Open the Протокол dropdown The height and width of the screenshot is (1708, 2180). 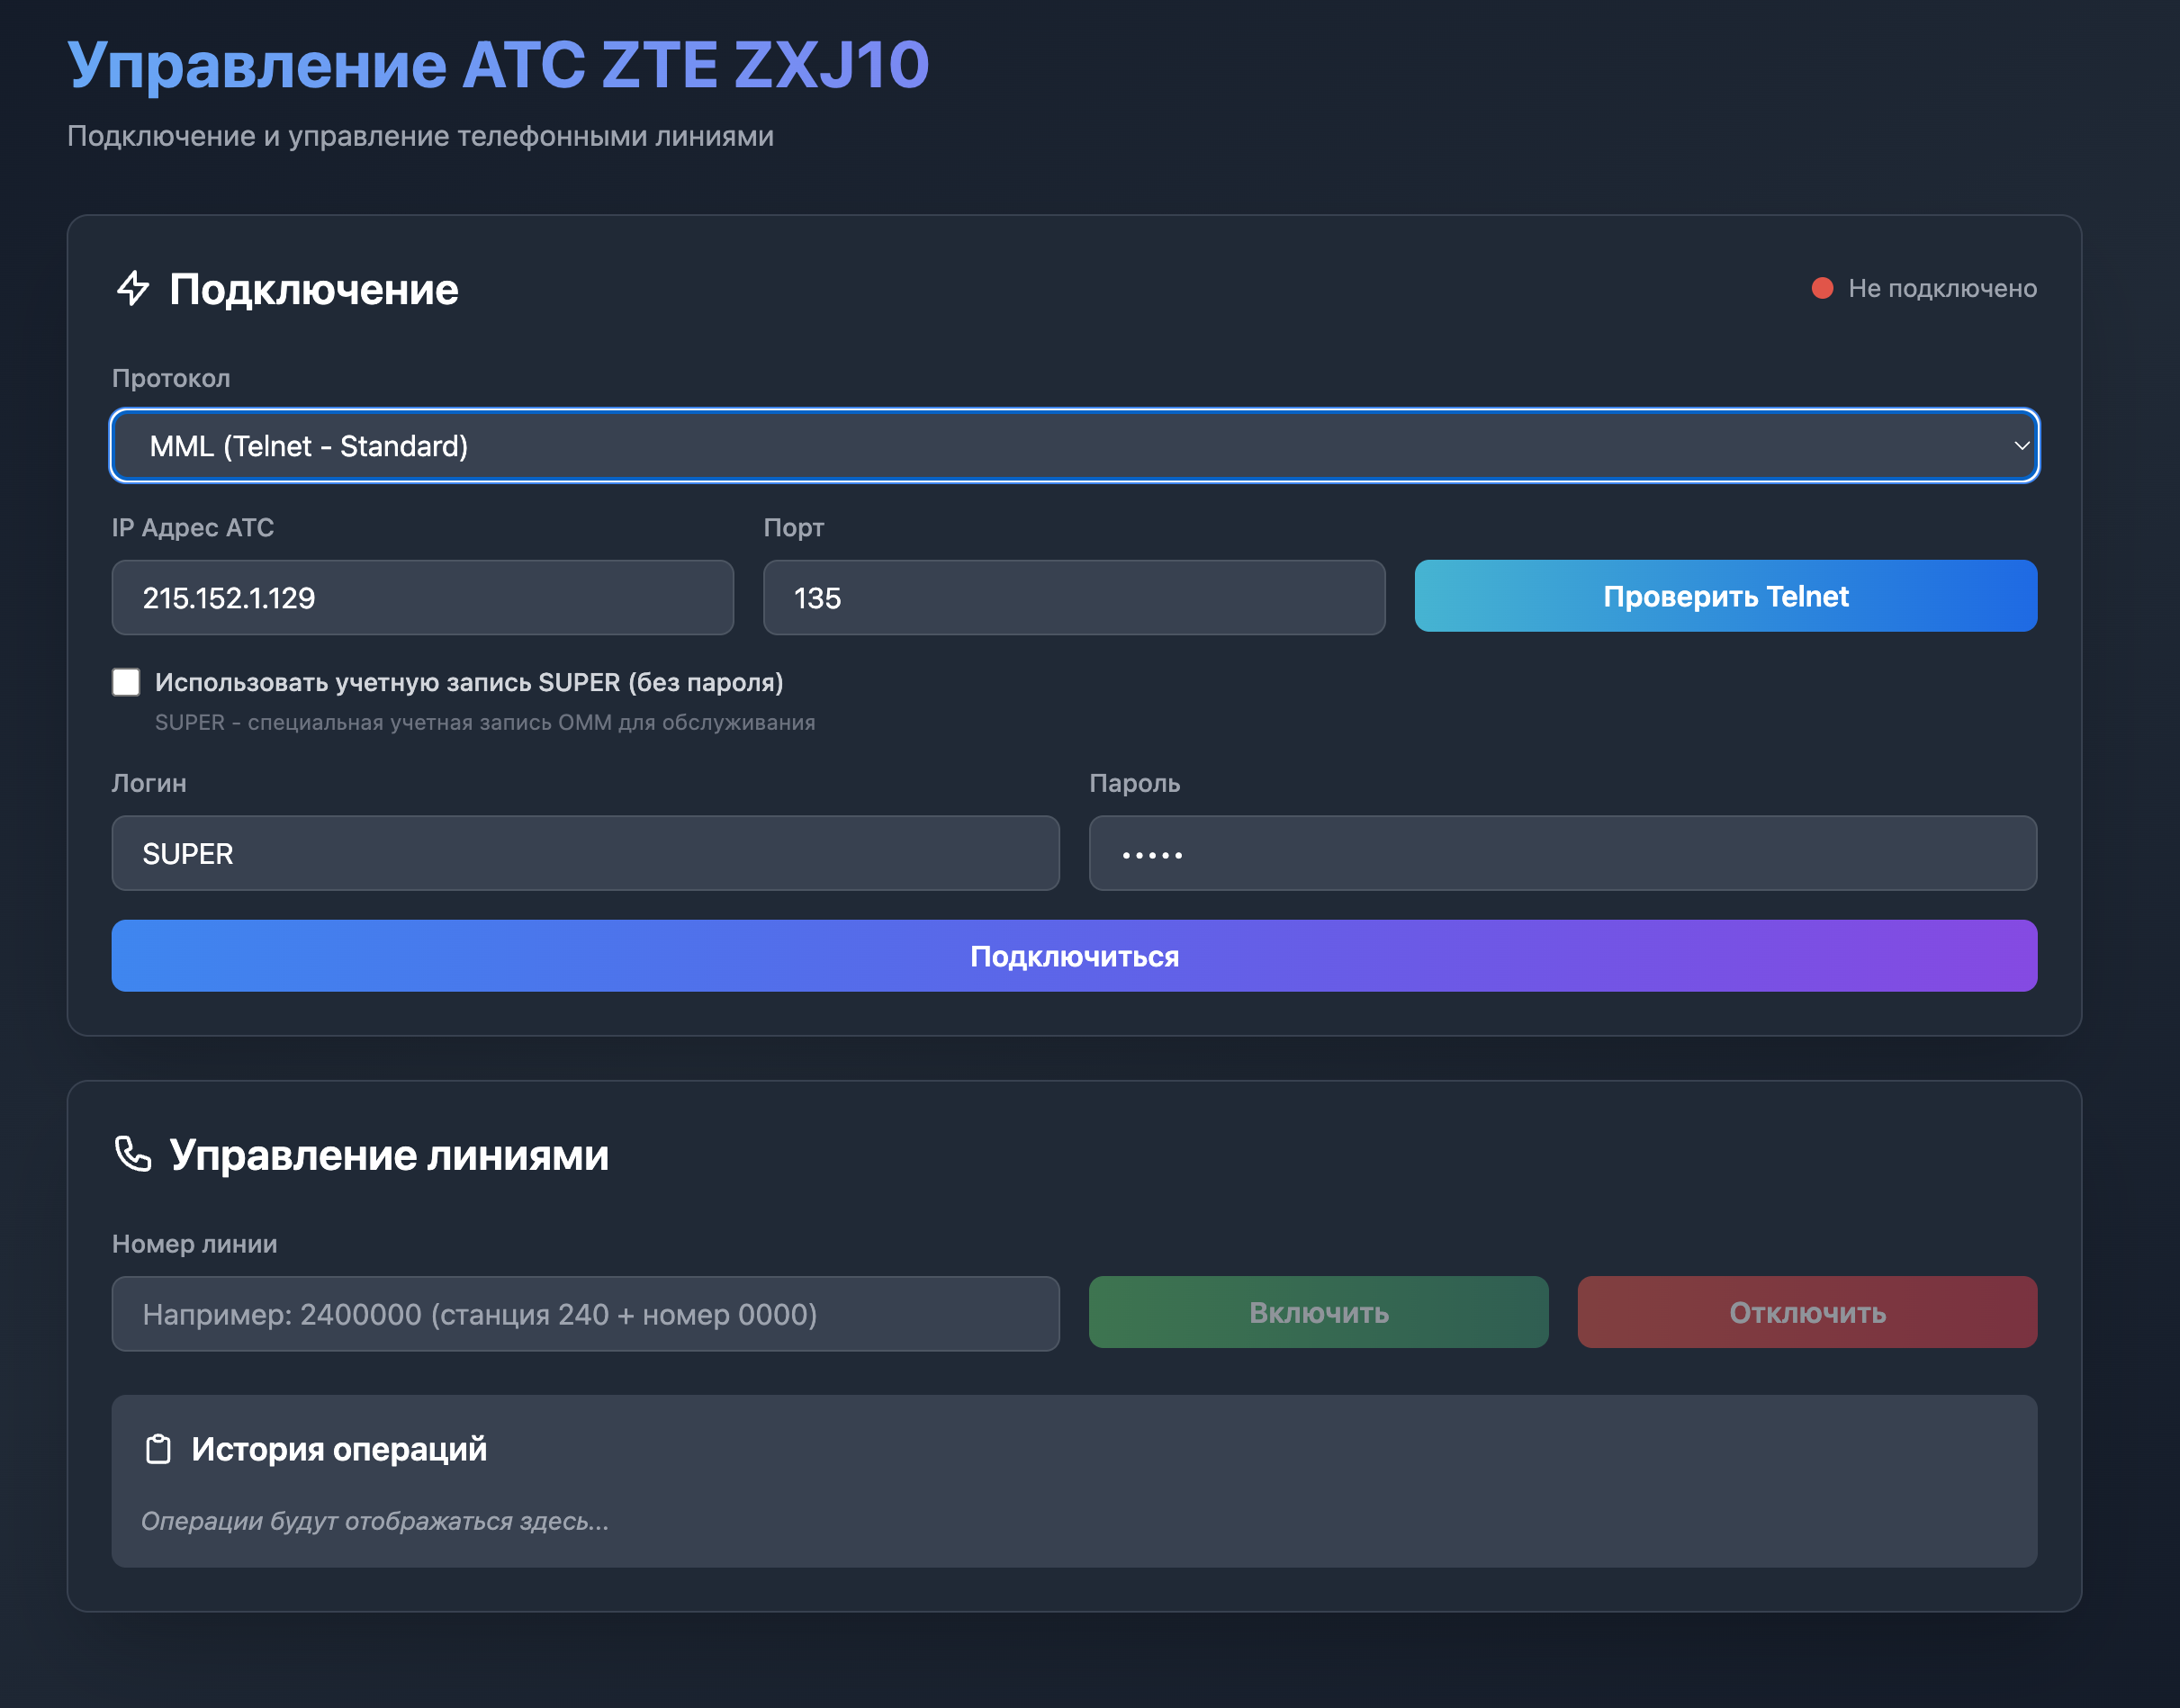1074,446
